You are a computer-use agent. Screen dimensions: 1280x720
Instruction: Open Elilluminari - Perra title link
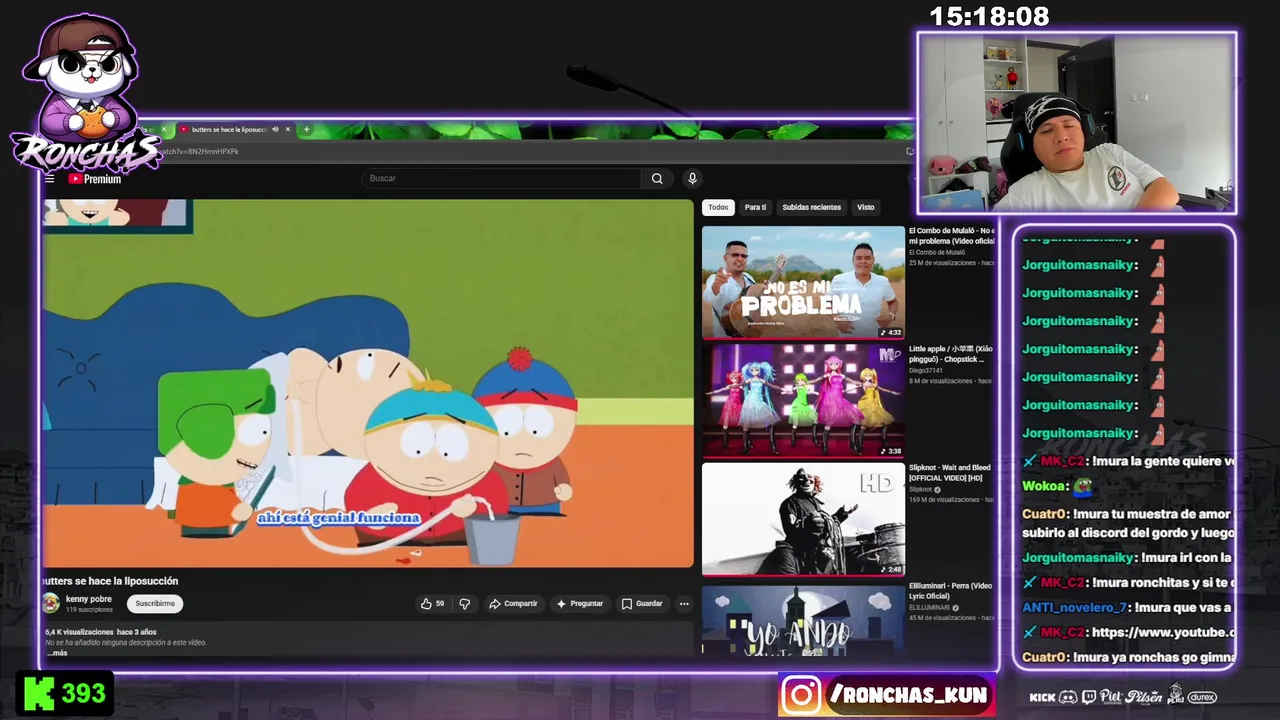950,591
